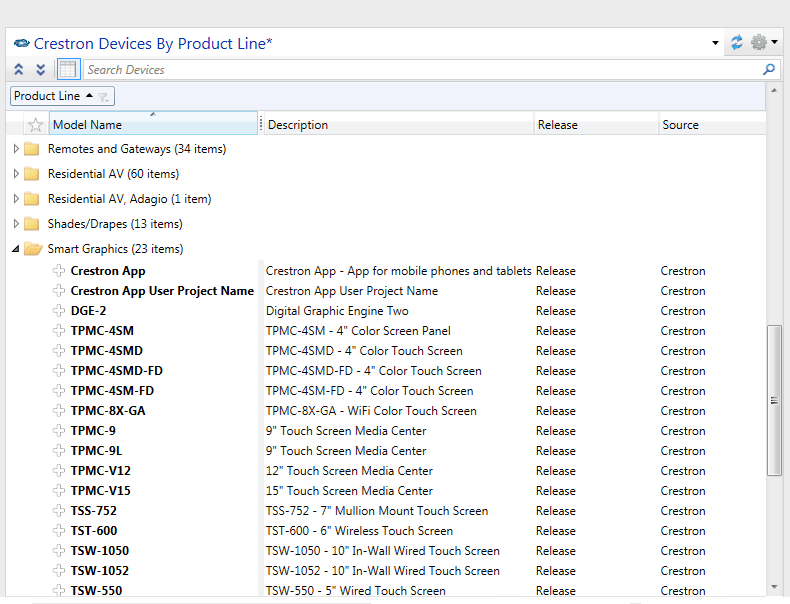The image size is (790, 604).
Task: Click the add icon beside TPMC-4SM
Action: click(59, 330)
